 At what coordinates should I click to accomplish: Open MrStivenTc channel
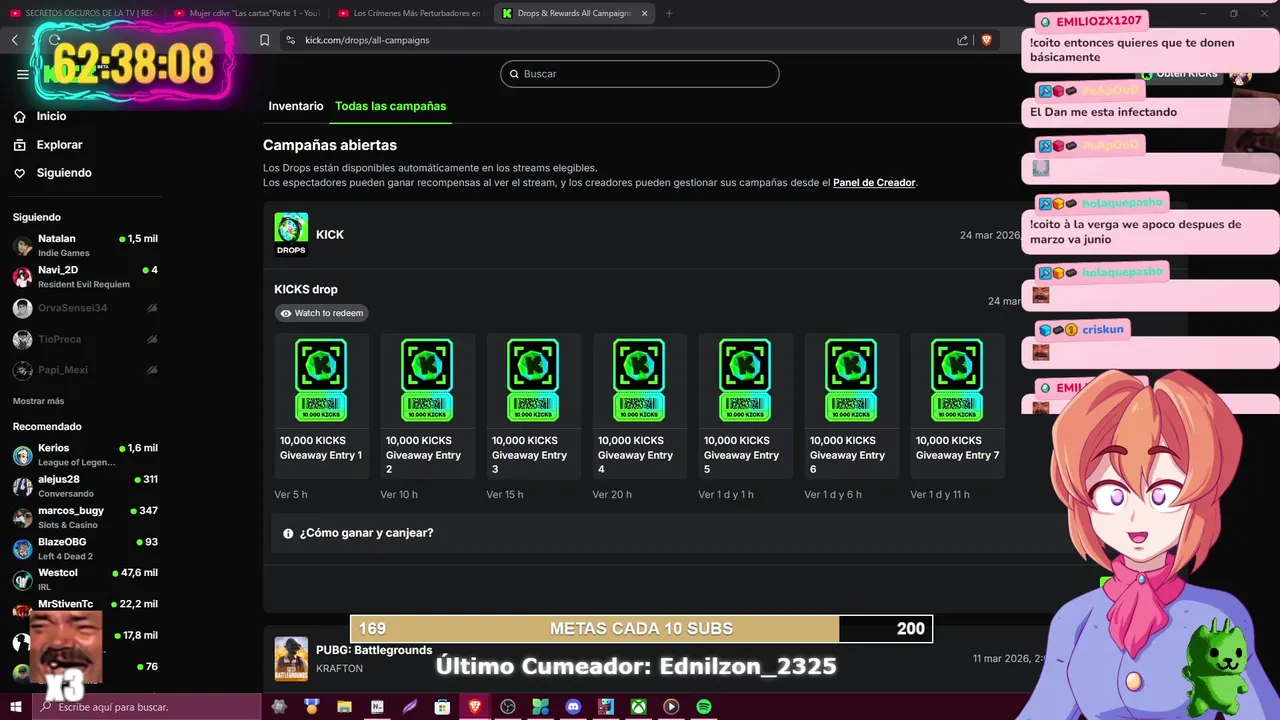tap(85, 604)
